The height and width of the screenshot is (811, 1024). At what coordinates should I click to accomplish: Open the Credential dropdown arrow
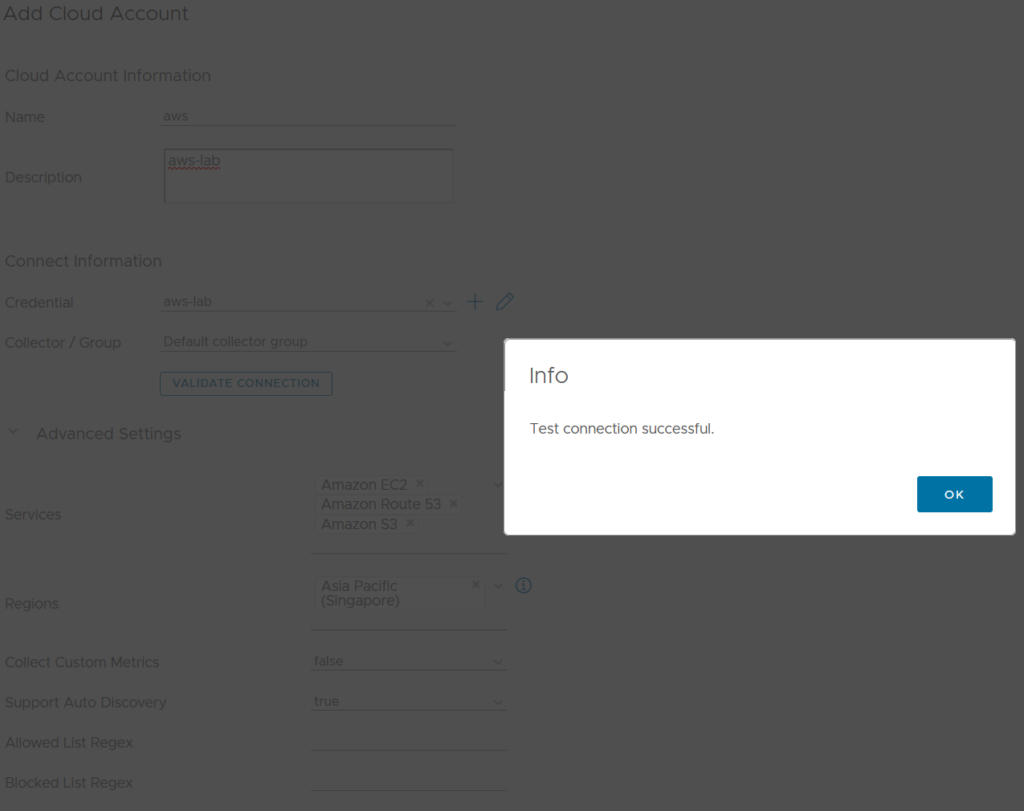pos(447,303)
